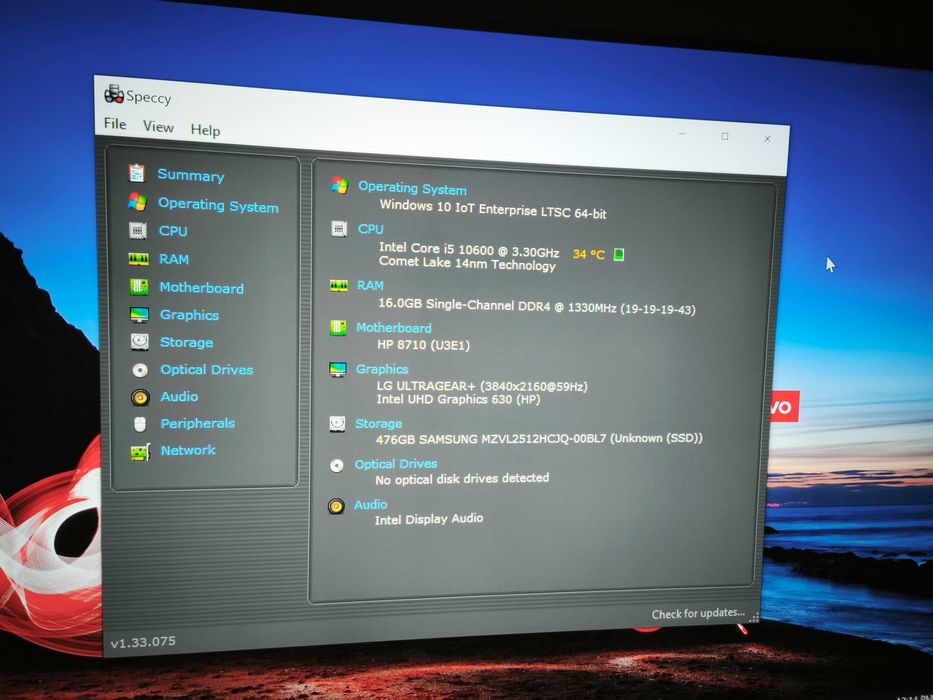Maximize the Speccy window

(725, 136)
